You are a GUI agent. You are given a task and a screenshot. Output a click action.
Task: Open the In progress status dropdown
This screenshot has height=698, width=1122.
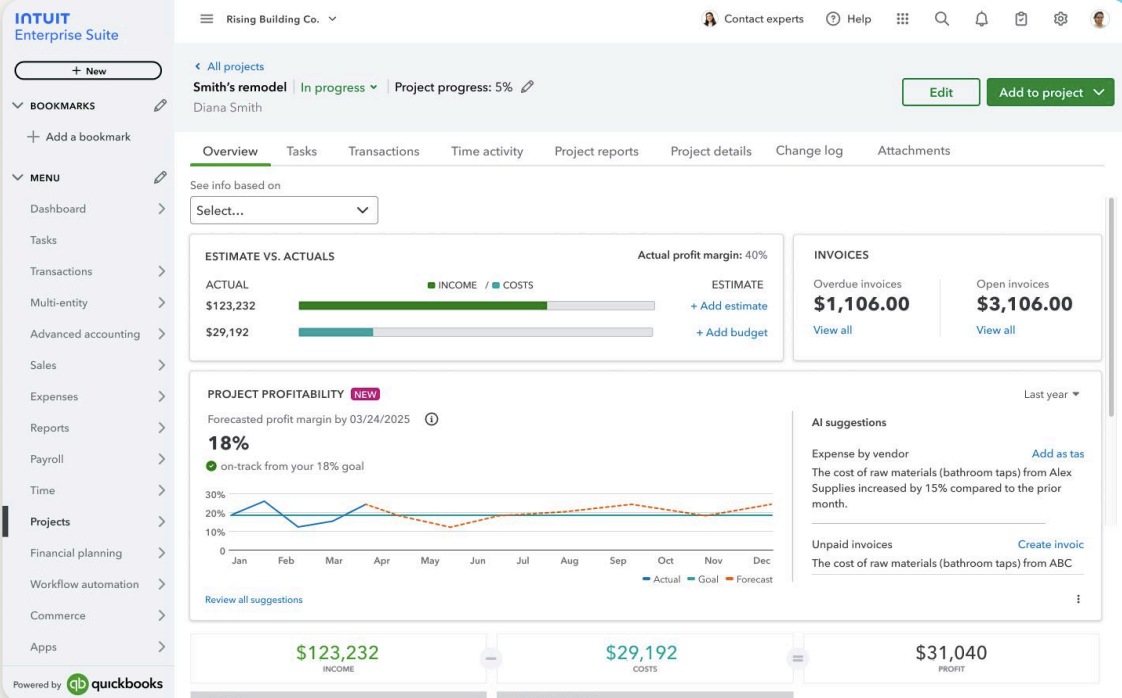coord(339,87)
